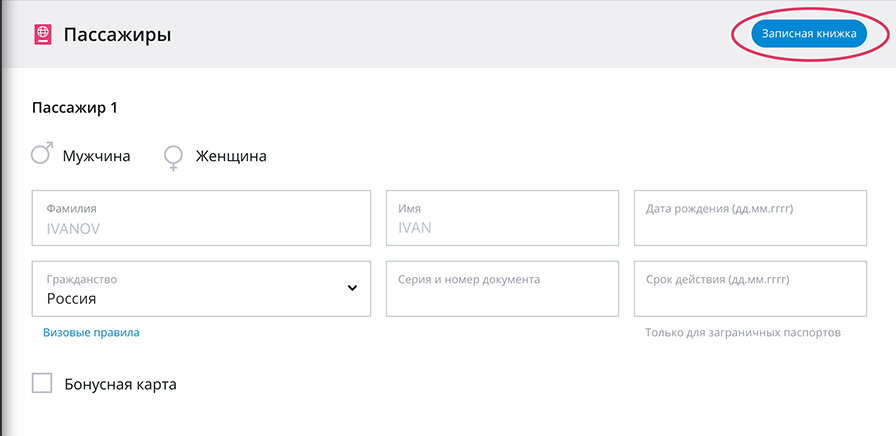This screenshot has width=896, height=436.
Task: Click the Дата рождения date field
Action: pos(750,218)
